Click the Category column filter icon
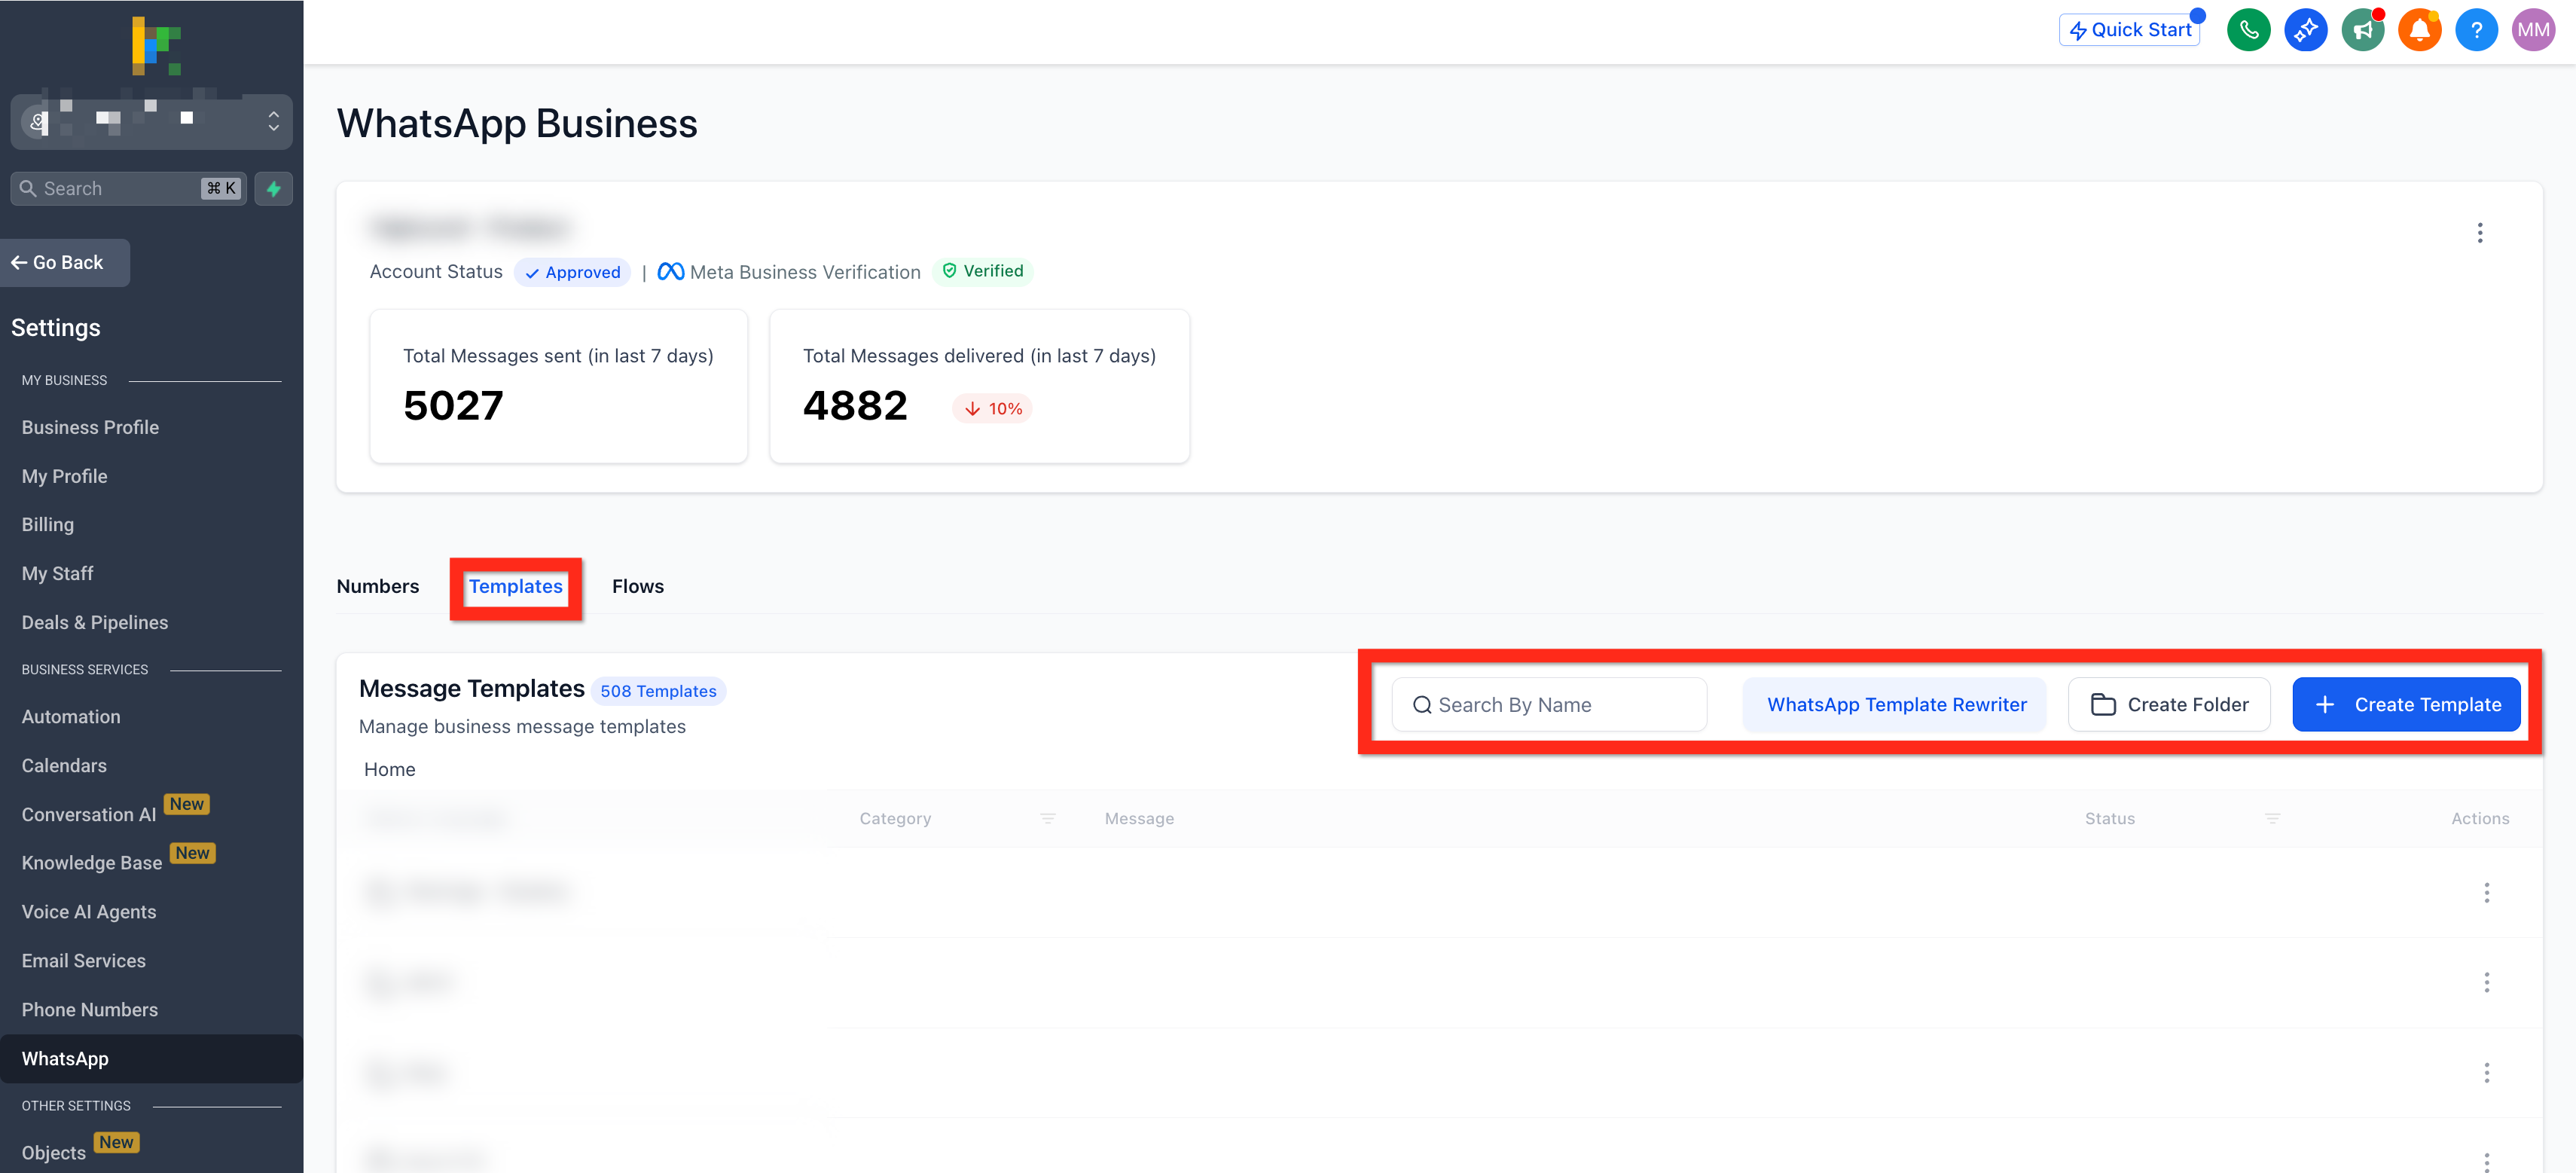 [x=1047, y=818]
